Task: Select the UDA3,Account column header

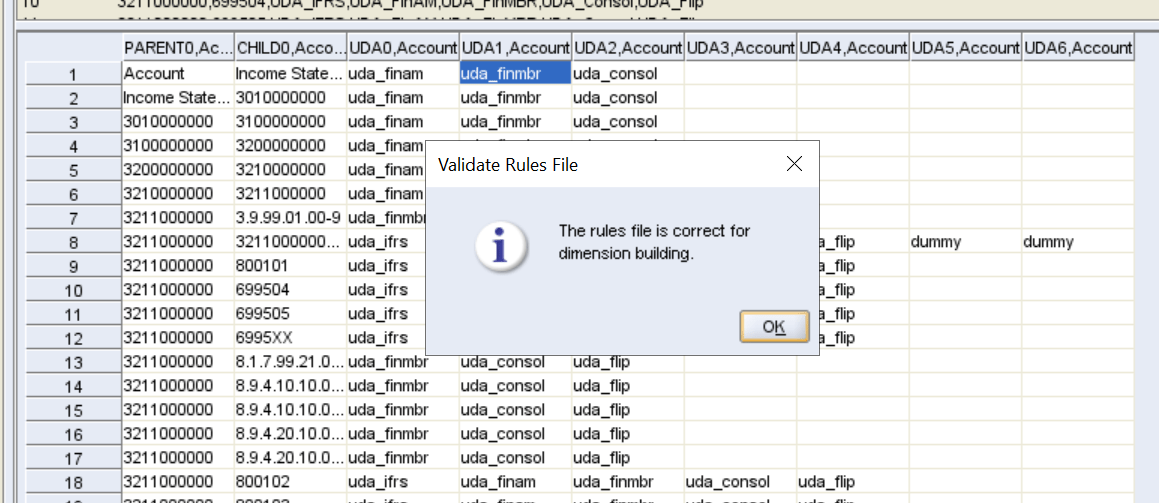Action: [x=740, y=48]
